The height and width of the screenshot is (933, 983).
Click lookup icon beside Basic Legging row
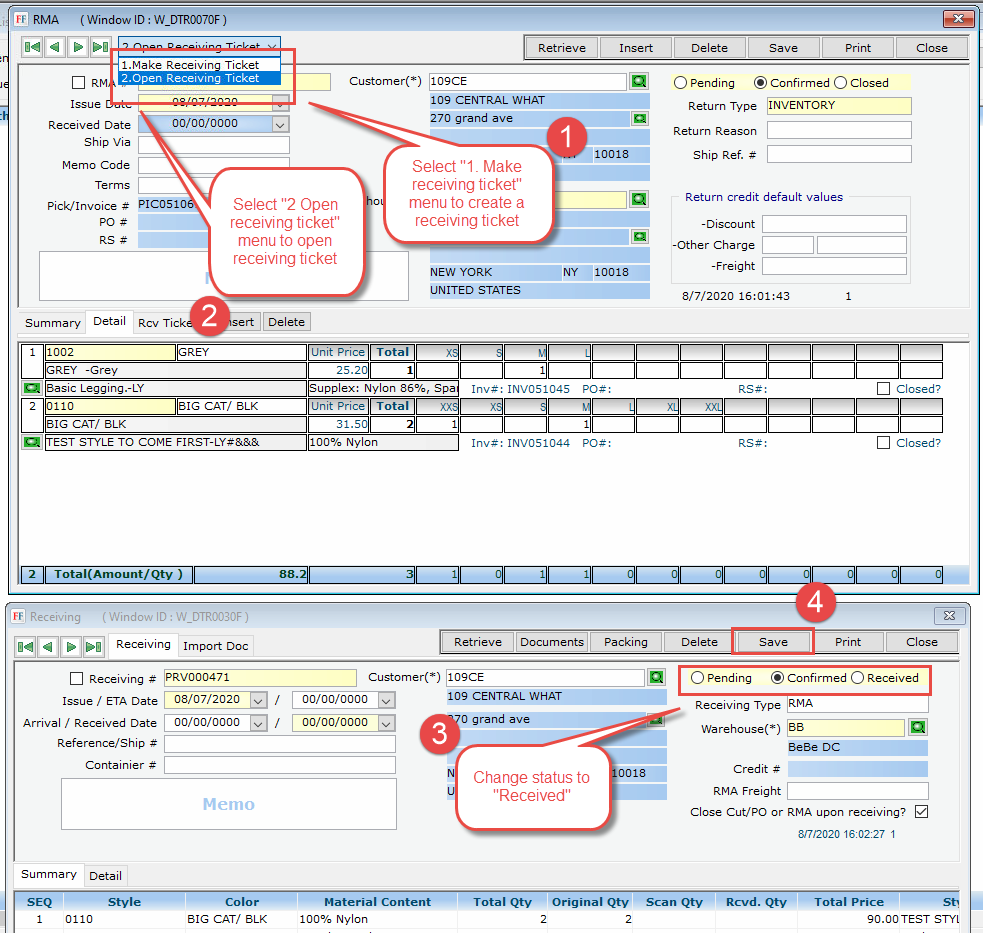coord(31,388)
